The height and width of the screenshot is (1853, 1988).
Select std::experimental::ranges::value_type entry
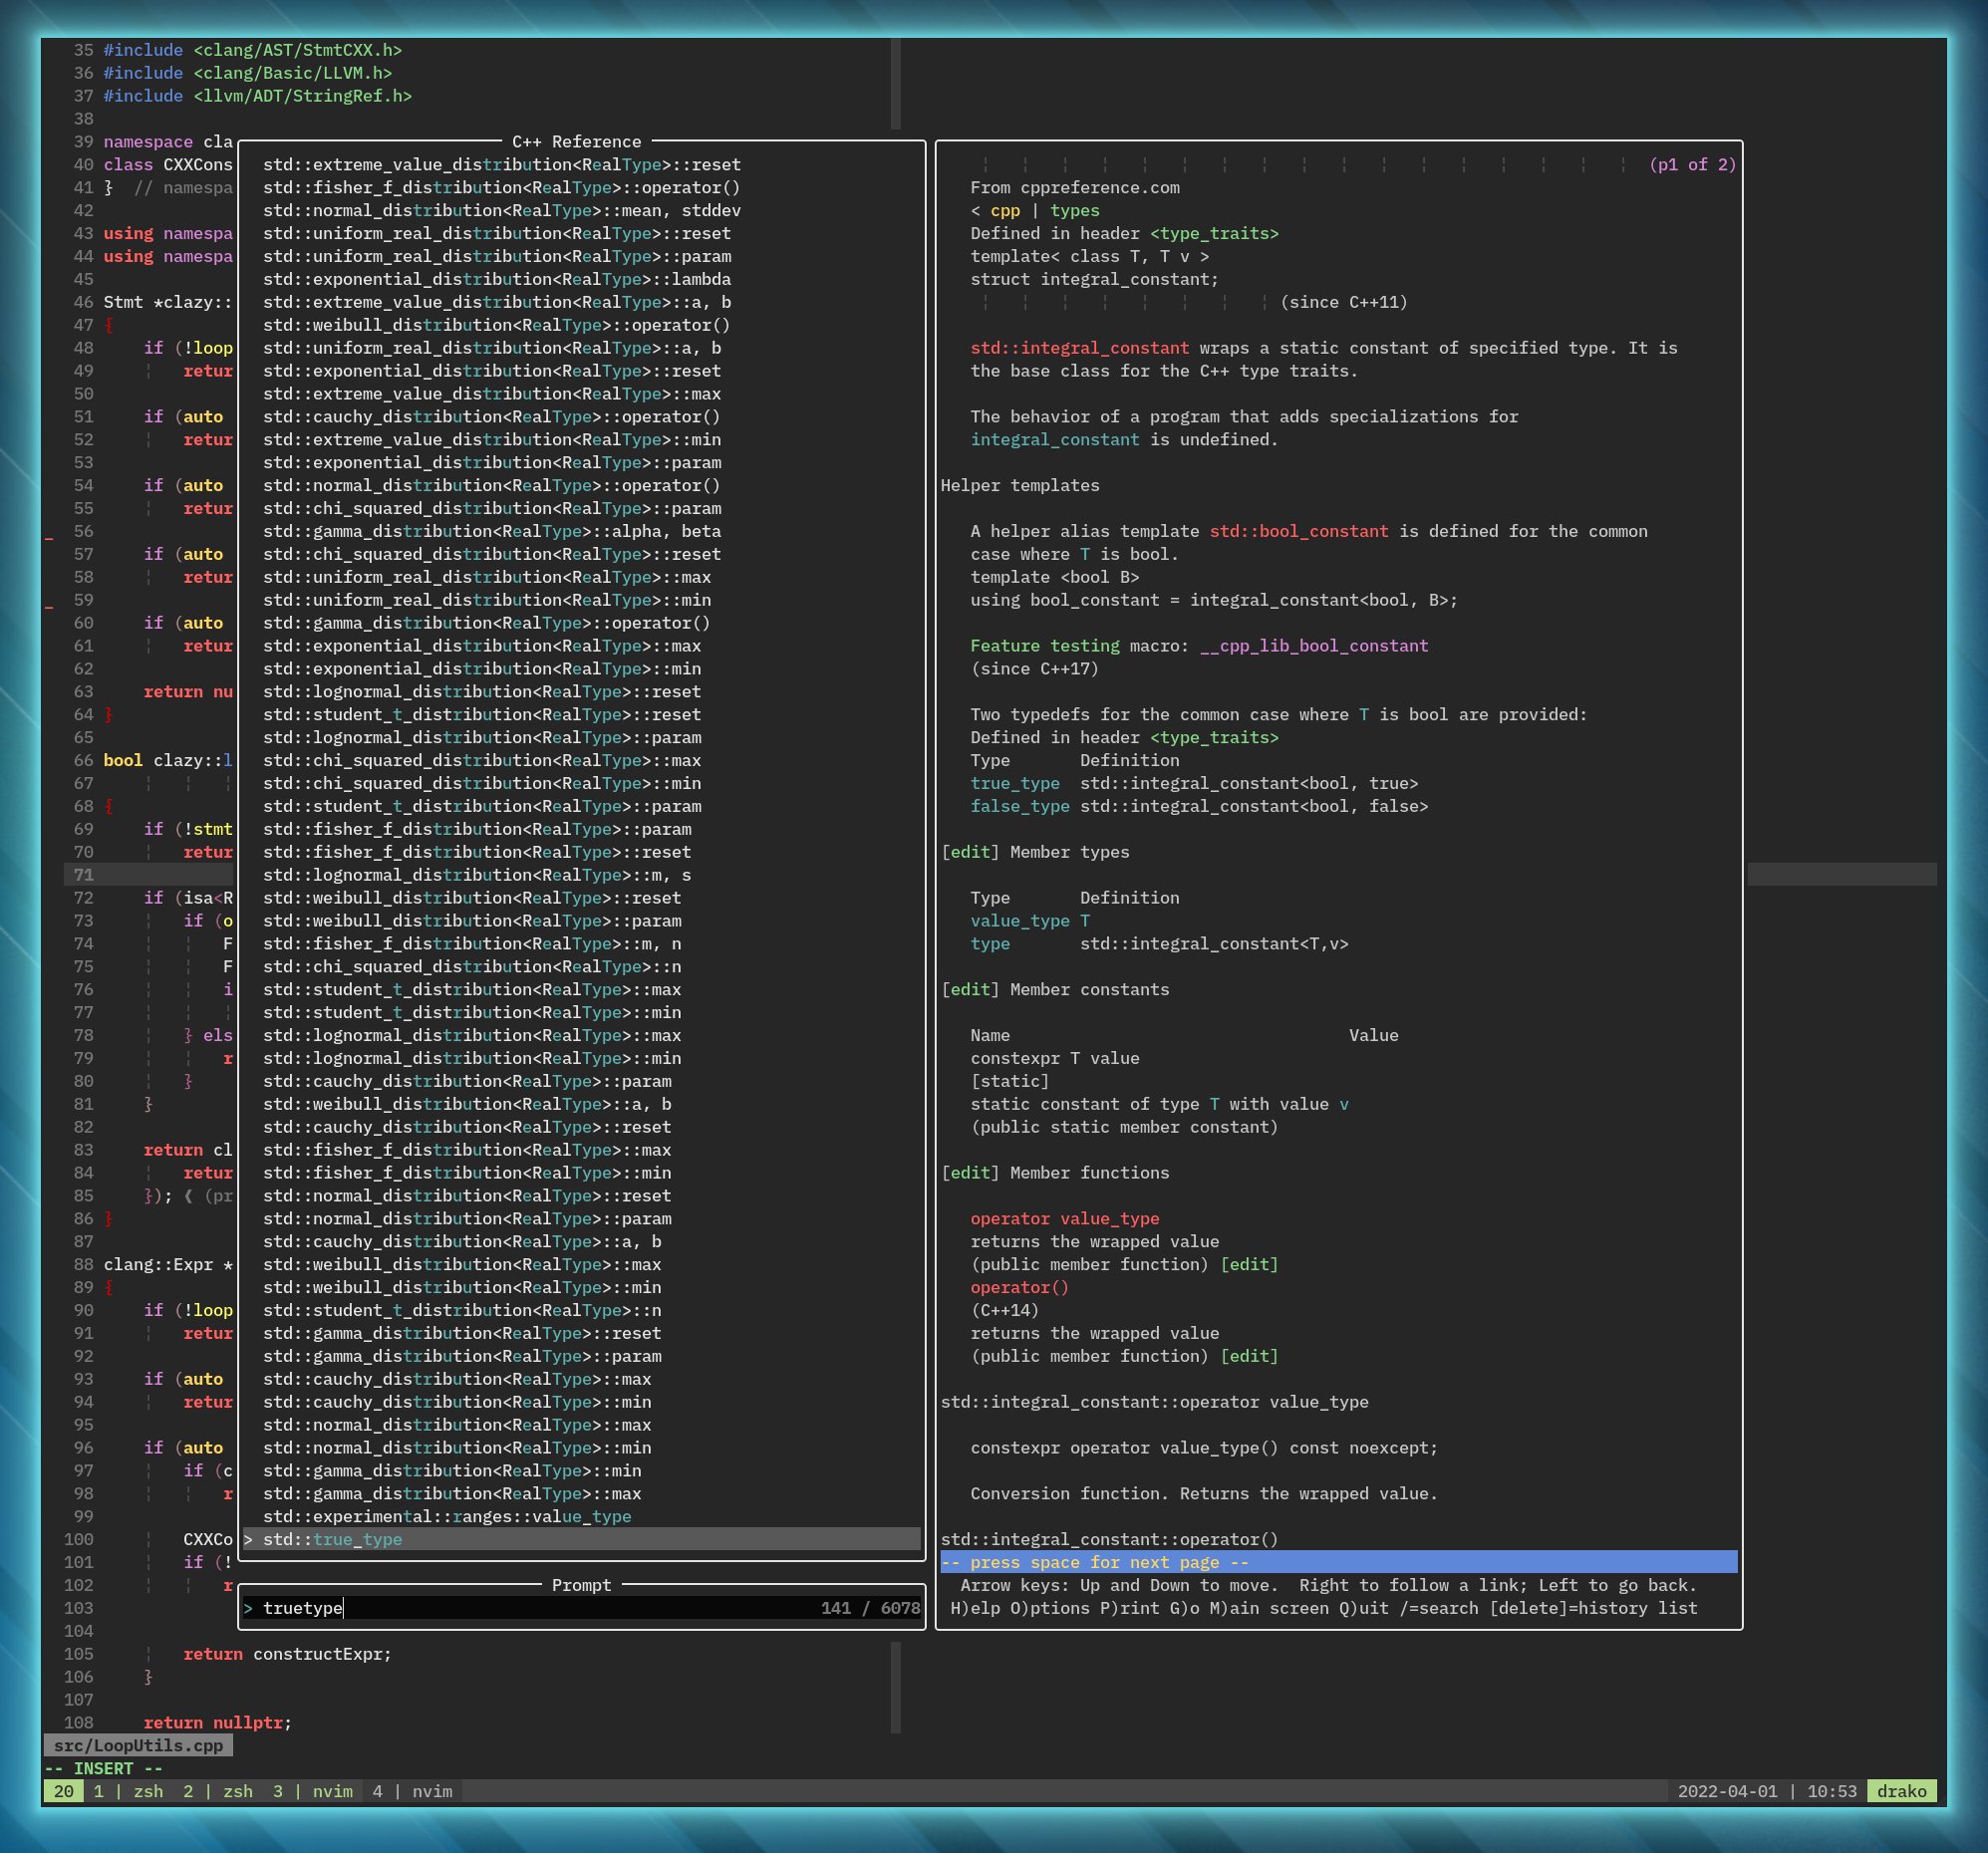(x=447, y=1516)
